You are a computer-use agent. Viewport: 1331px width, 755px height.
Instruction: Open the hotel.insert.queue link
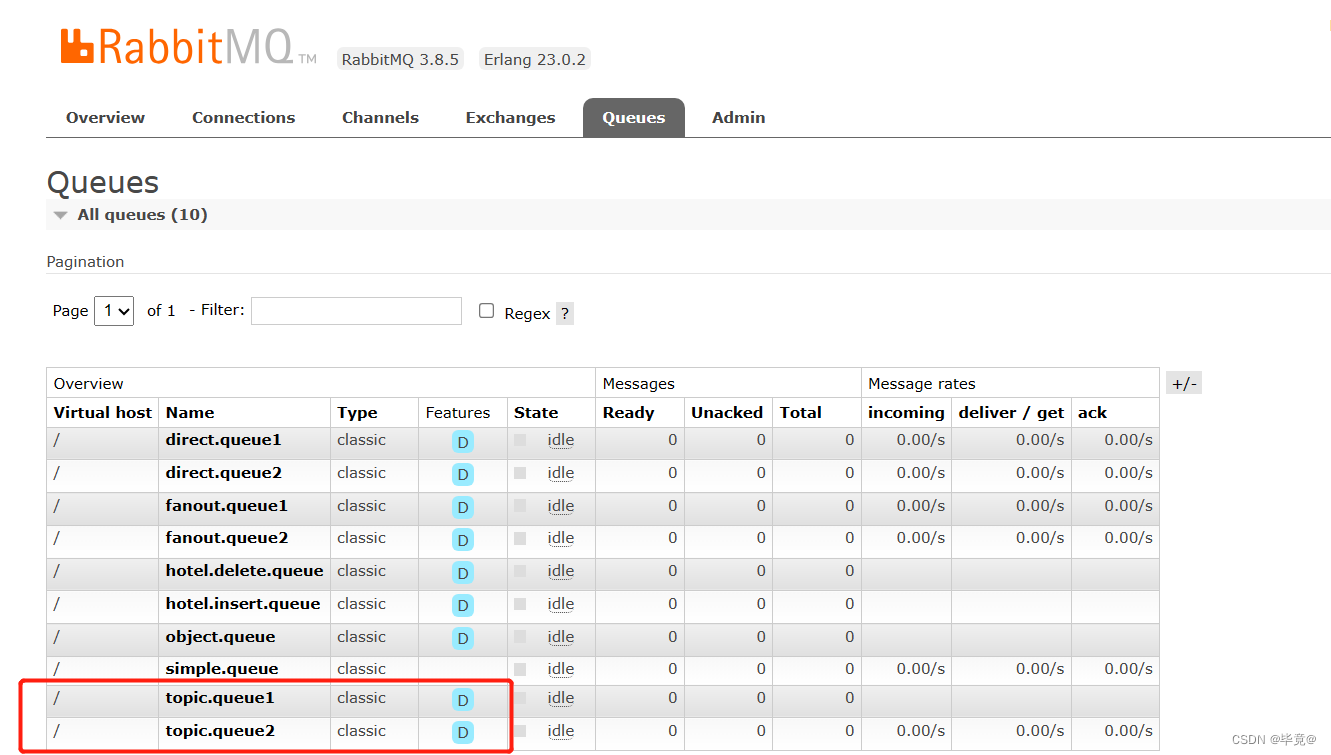pos(243,604)
